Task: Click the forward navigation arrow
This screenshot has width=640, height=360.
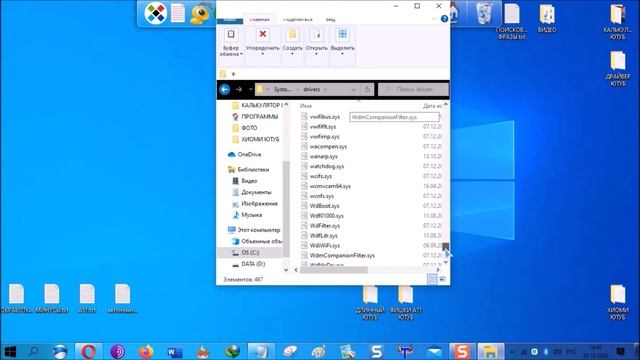Action: coord(239,89)
